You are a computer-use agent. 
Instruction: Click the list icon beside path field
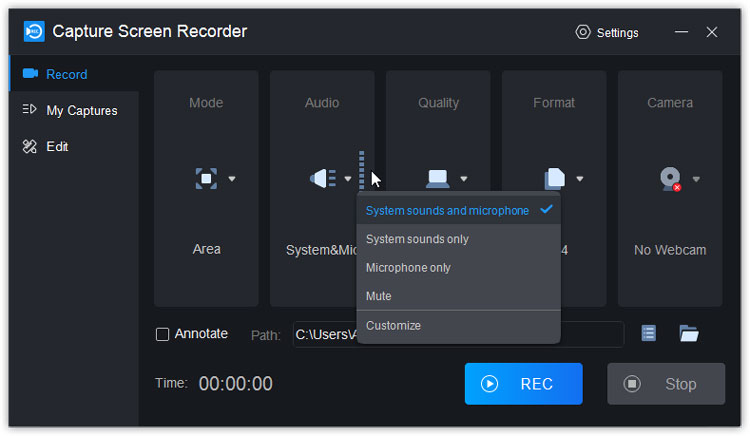point(649,333)
